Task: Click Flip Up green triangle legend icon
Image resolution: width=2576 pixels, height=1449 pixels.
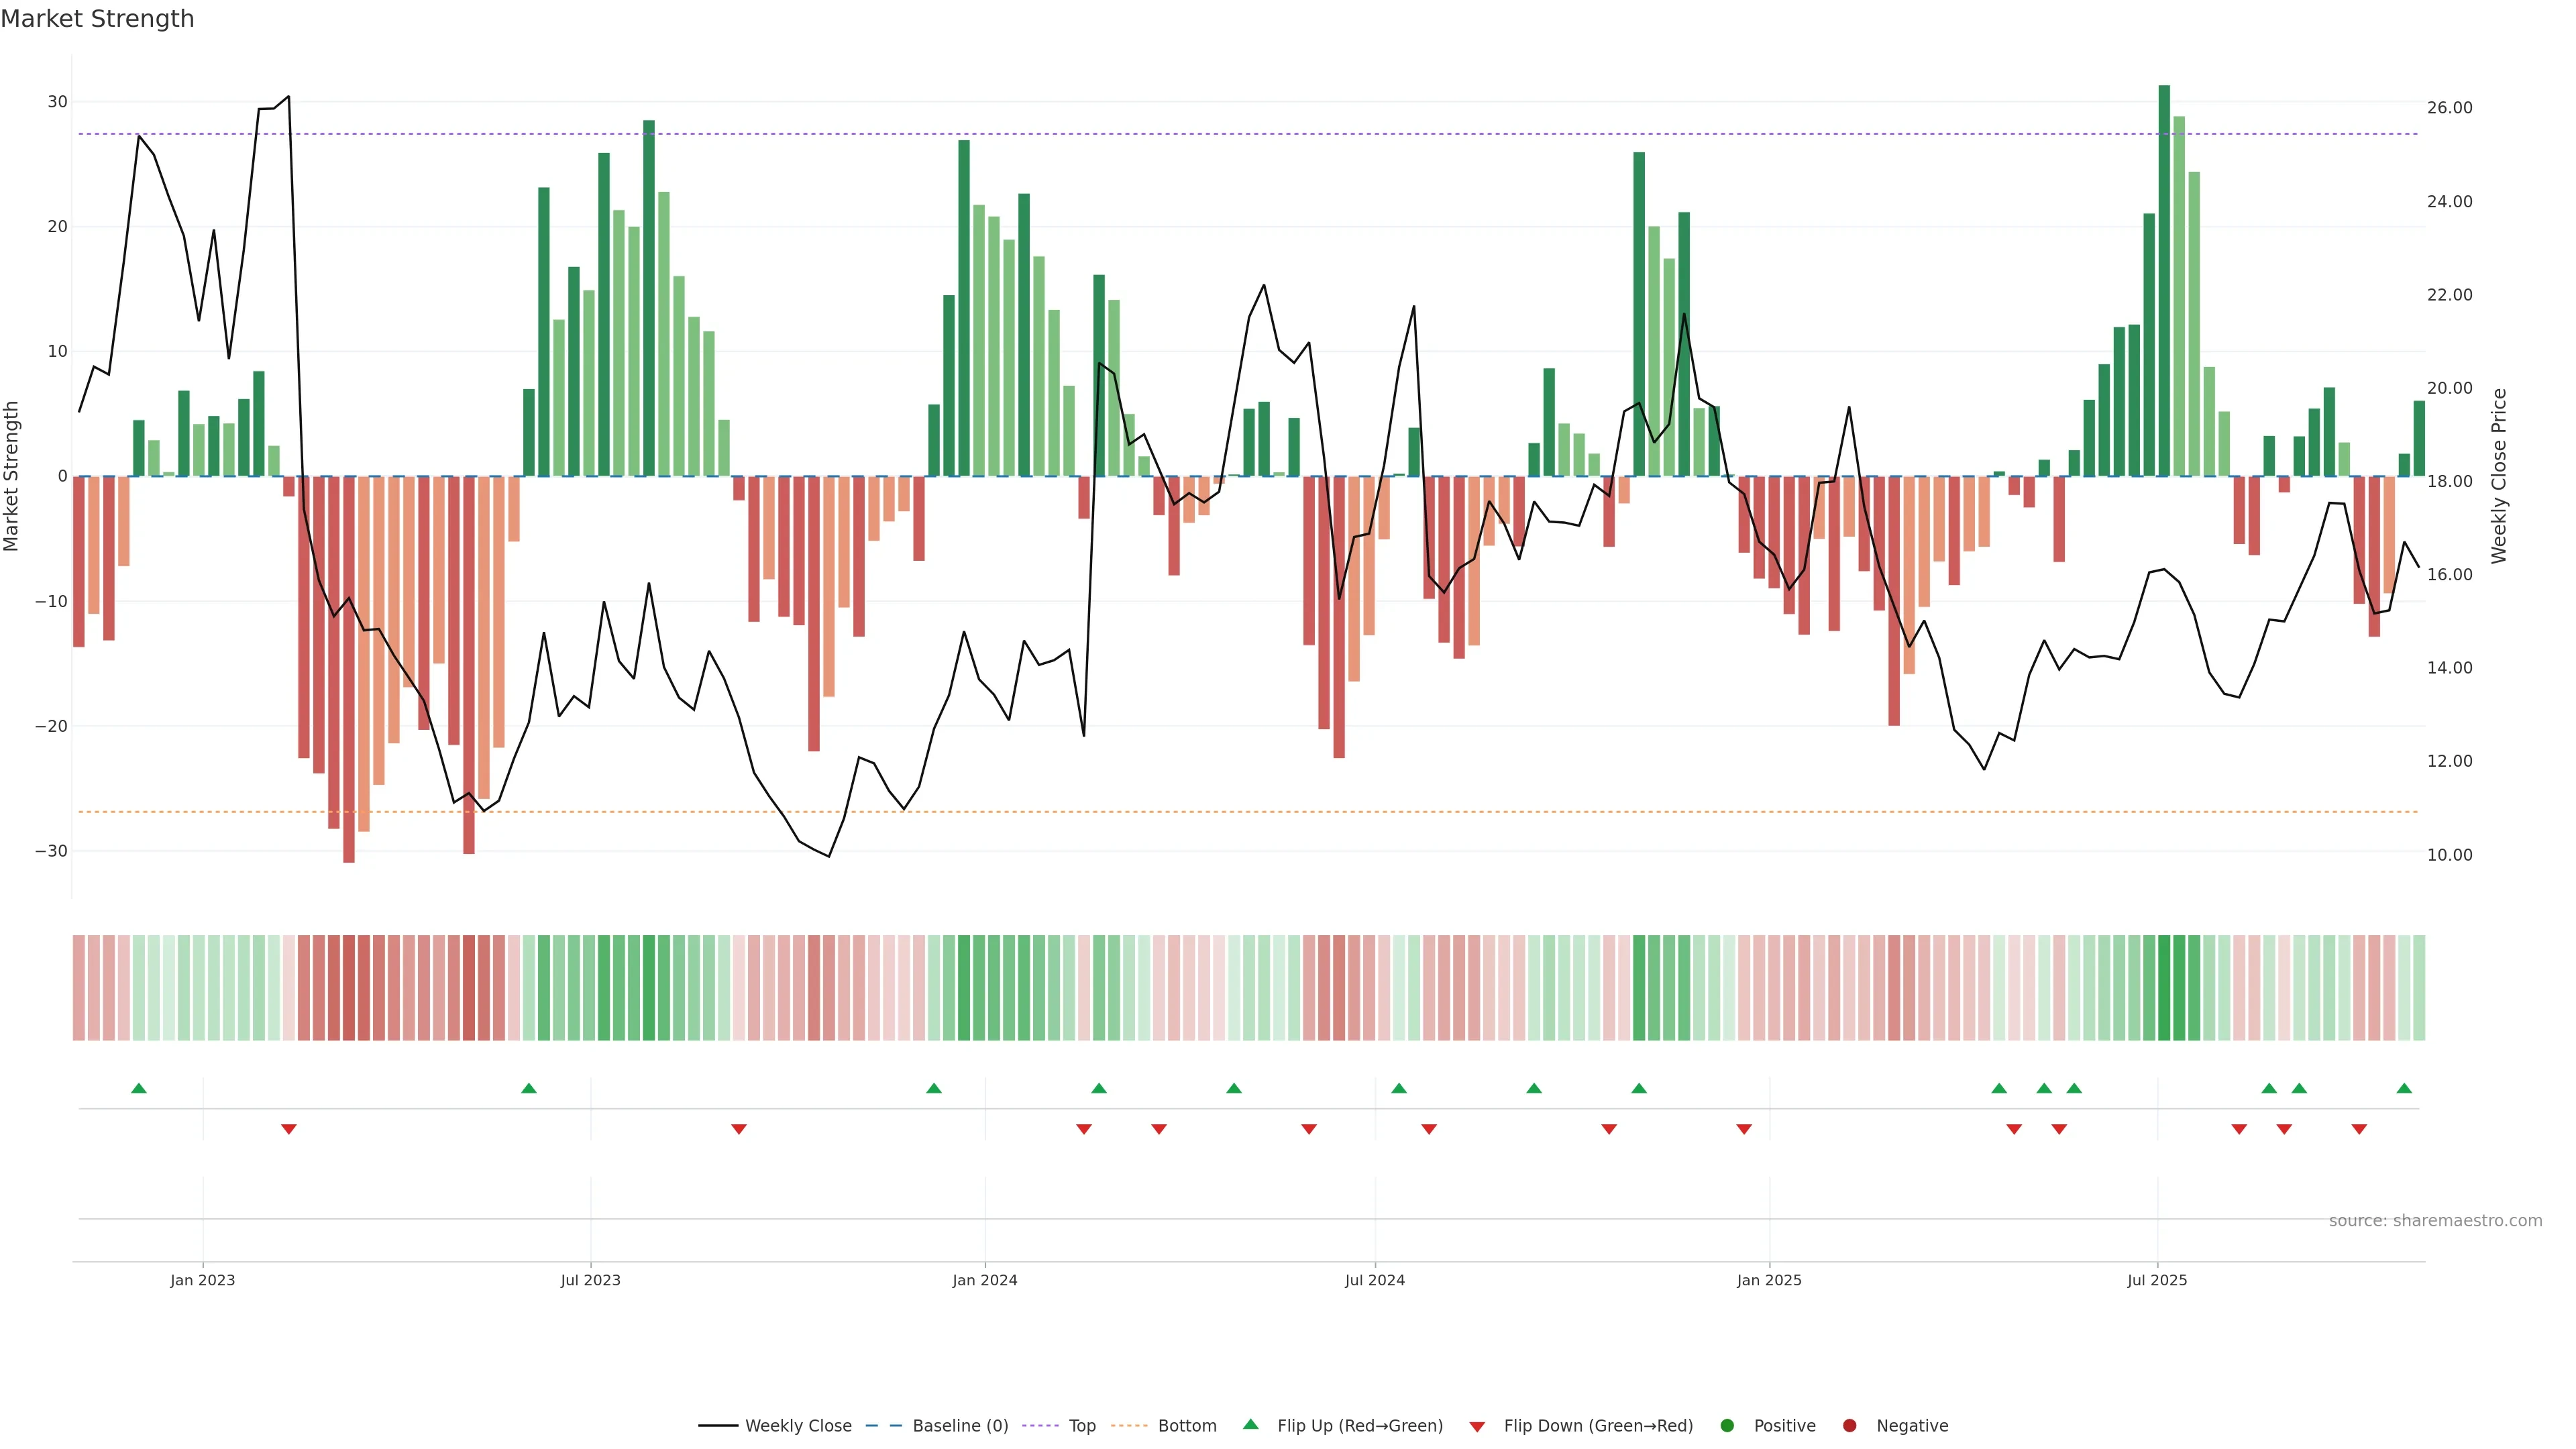Action: tap(1250, 1425)
